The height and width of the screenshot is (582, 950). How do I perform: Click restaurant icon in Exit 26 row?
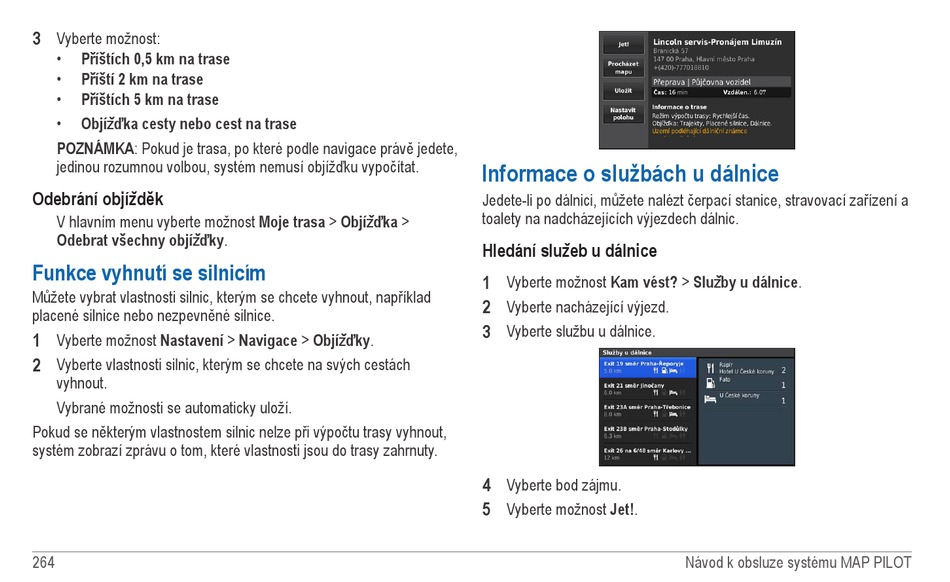tap(656, 458)
